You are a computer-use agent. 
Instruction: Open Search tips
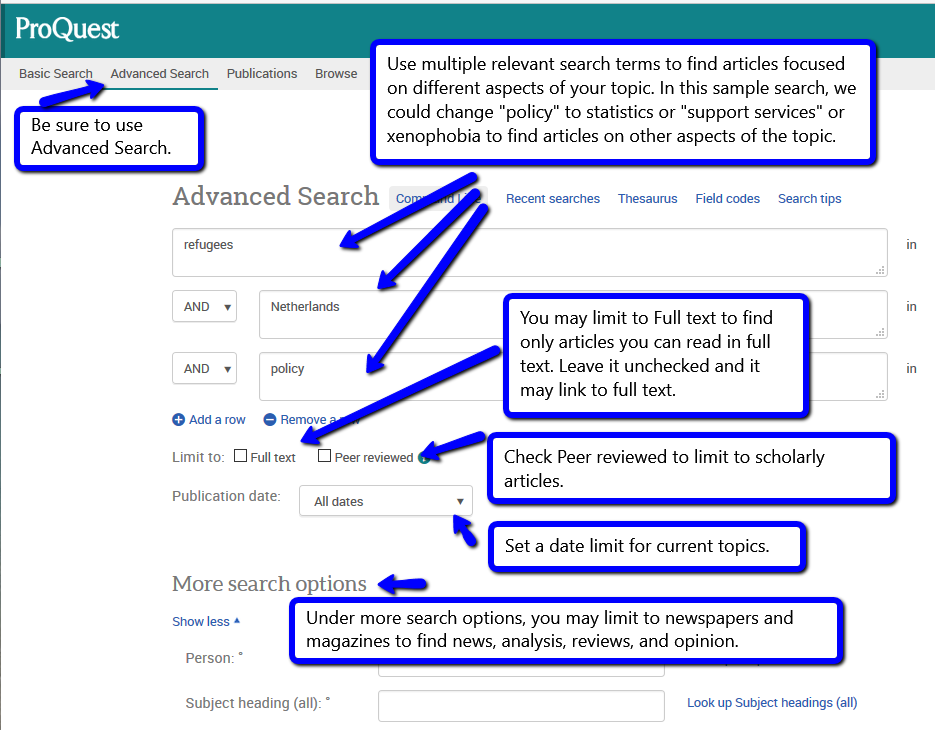(x=809, y=198)
